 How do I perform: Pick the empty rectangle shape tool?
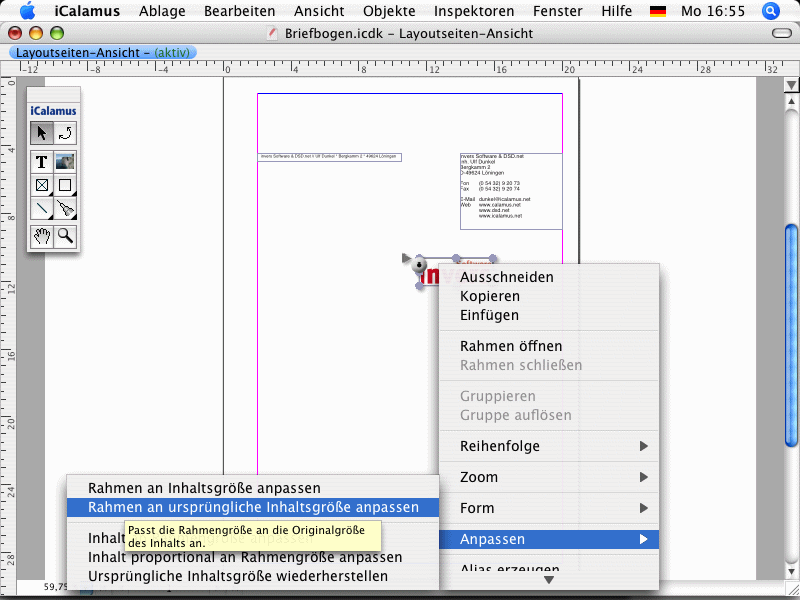65,185
